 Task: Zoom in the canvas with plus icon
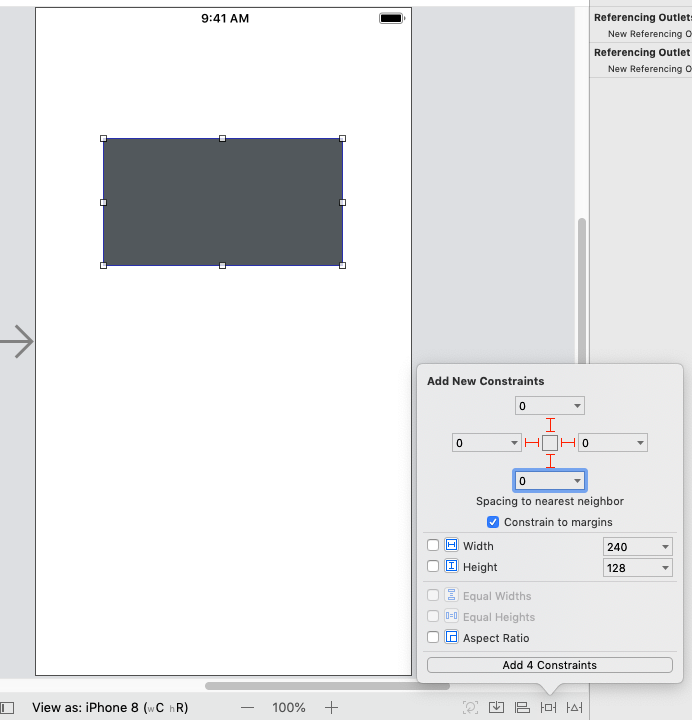click(331, 707)
